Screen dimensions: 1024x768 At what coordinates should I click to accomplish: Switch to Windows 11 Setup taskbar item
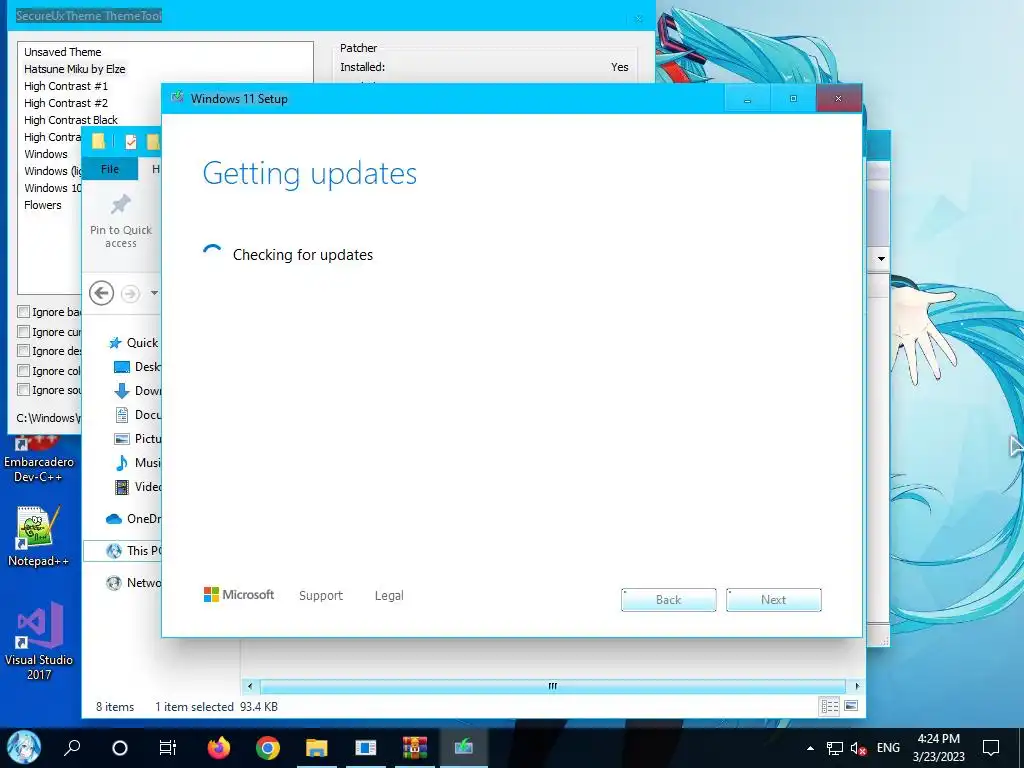coord(464,747)
